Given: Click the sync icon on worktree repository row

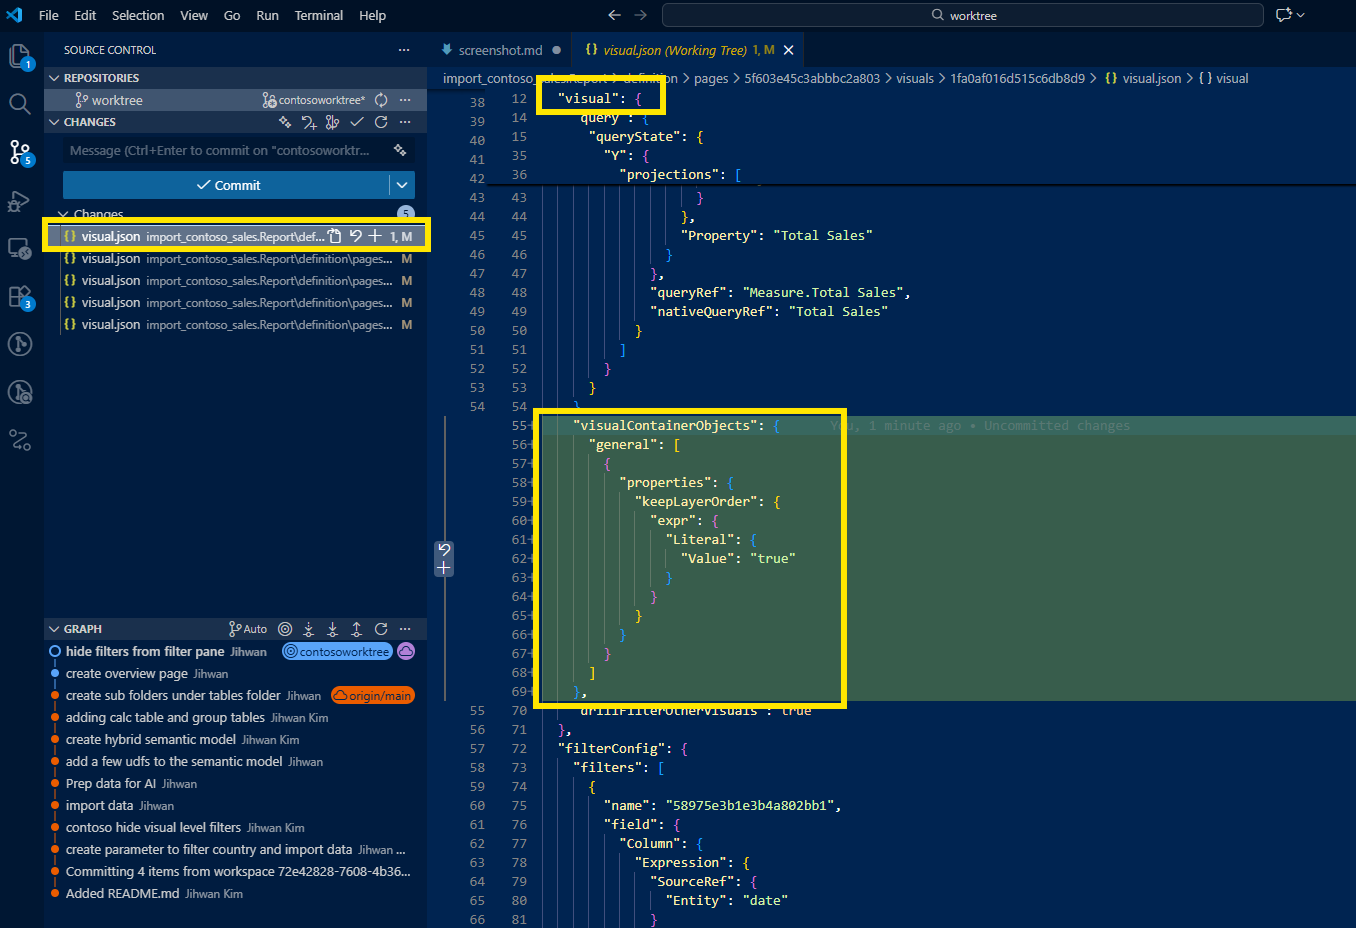Looking at the screenshot, I should pos(381,100).
